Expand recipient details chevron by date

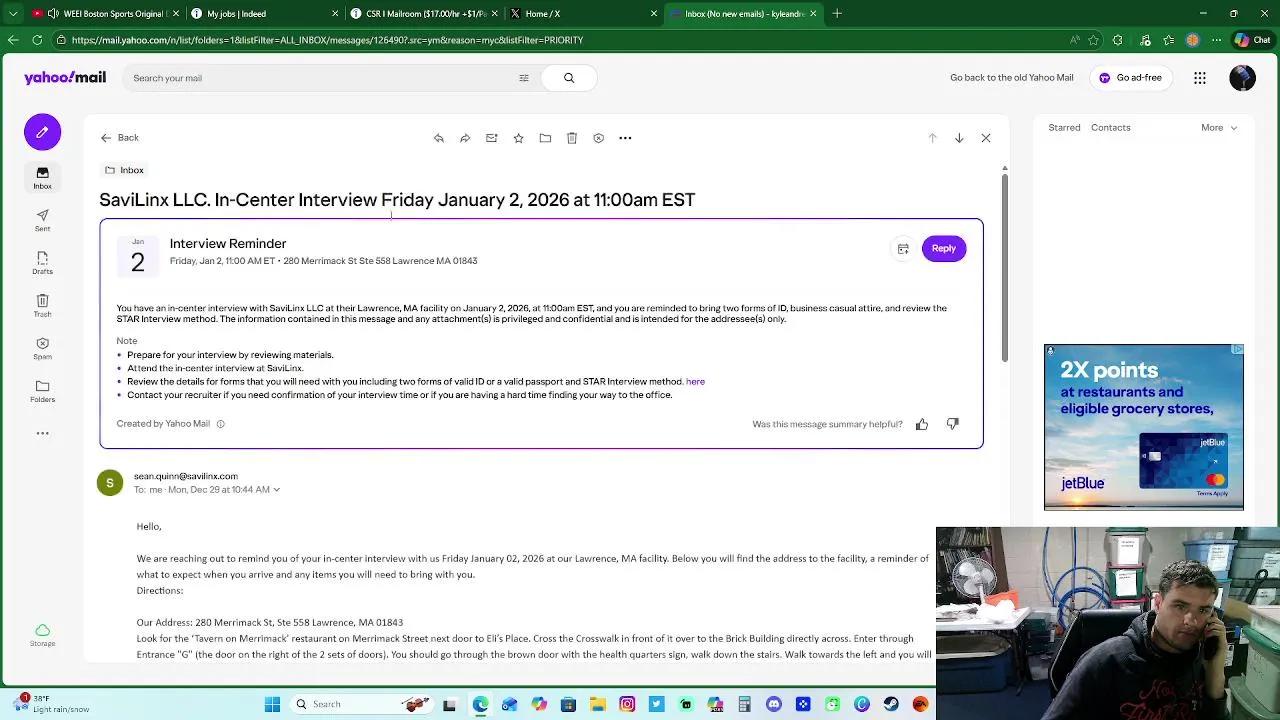click(277, 490)
